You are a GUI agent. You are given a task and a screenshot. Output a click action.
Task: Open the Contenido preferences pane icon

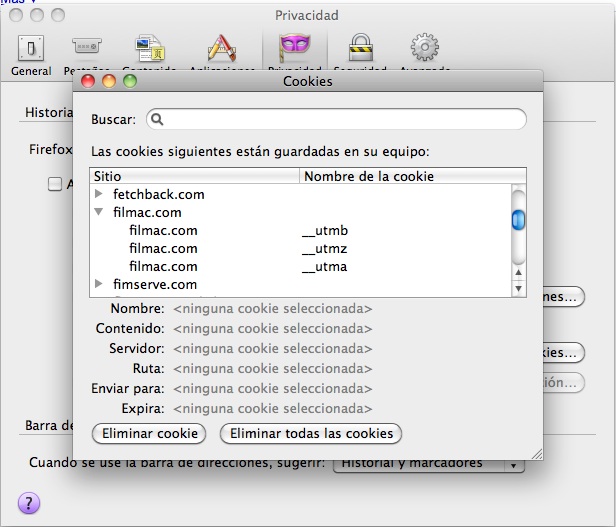pyautogui.click(x=151, y=48)
